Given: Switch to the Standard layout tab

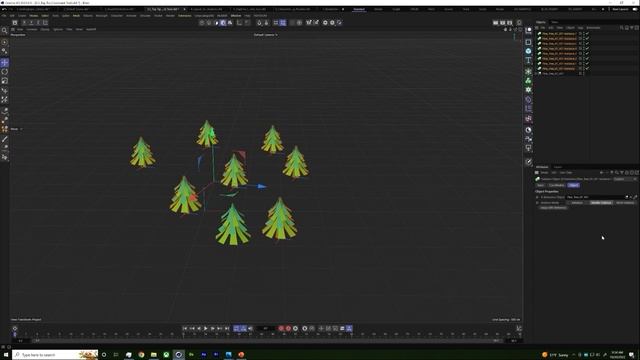Looking at the screenshot, I should 359,9.
